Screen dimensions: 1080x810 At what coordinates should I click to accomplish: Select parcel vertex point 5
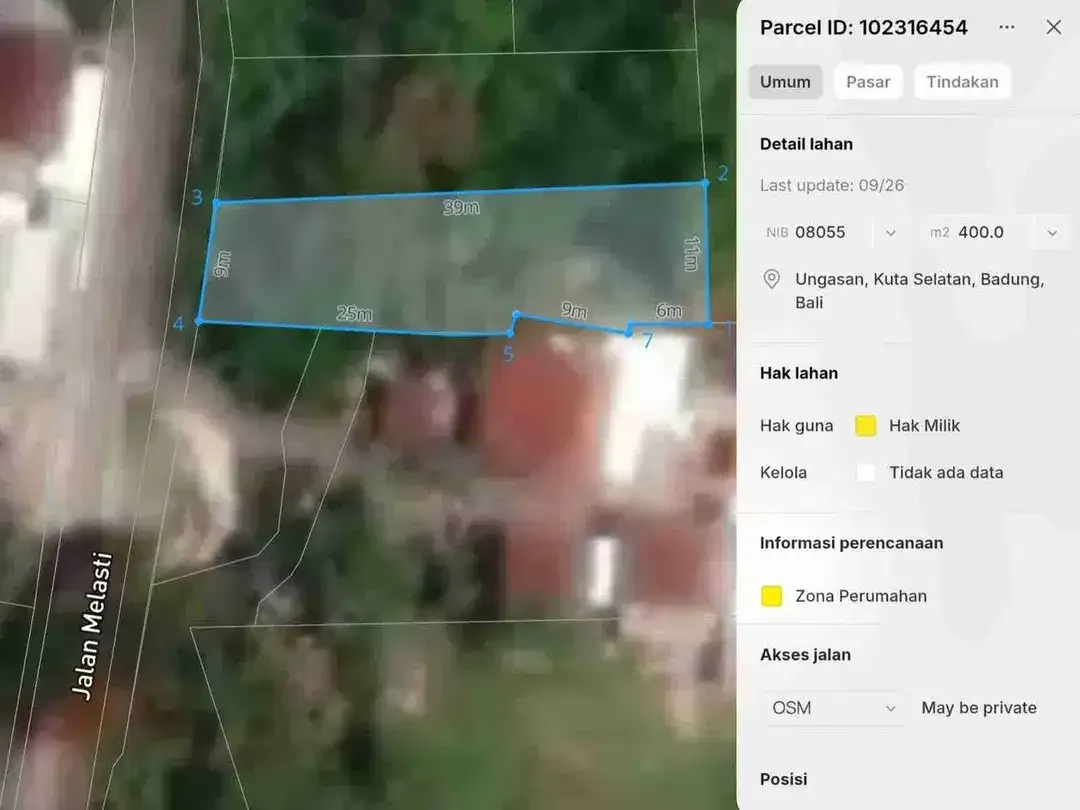pyautogui.click(x=510, y=334)
